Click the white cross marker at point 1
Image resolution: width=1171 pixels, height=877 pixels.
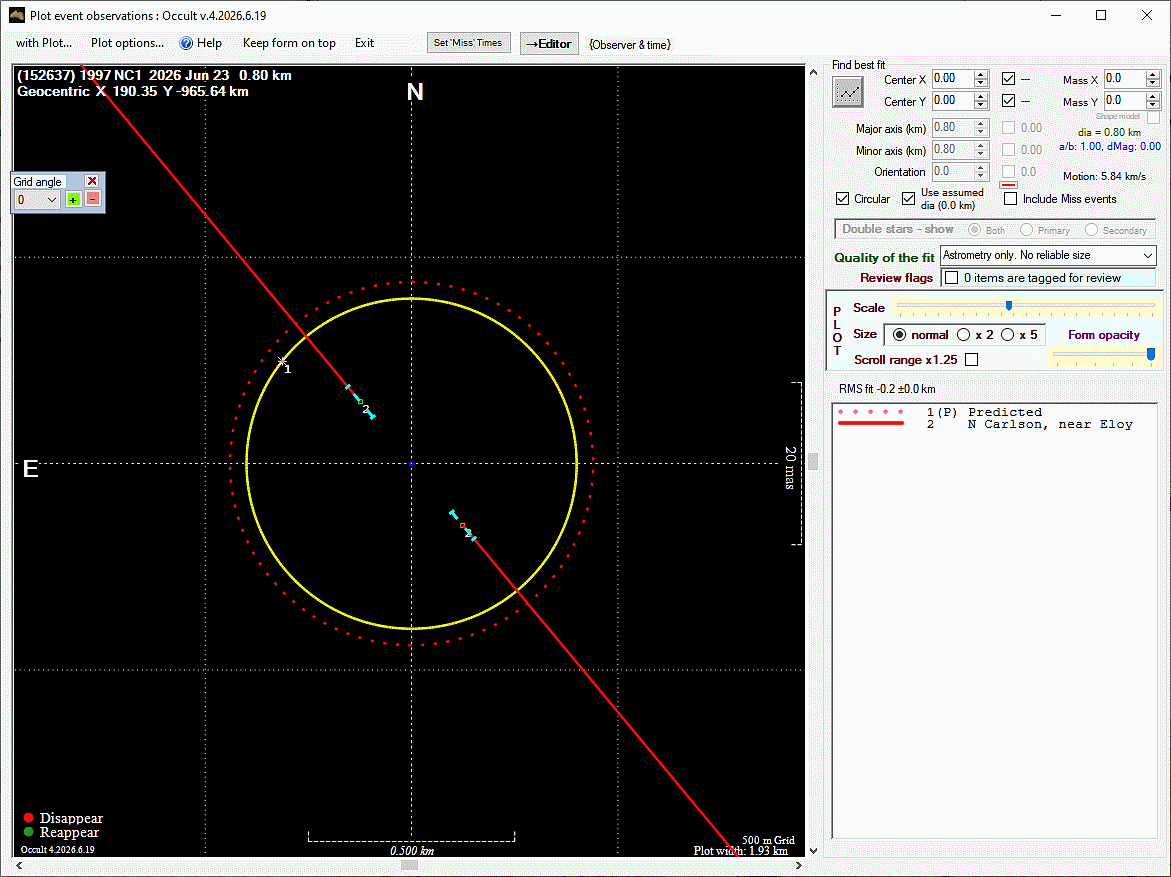(x=282, y=361)
